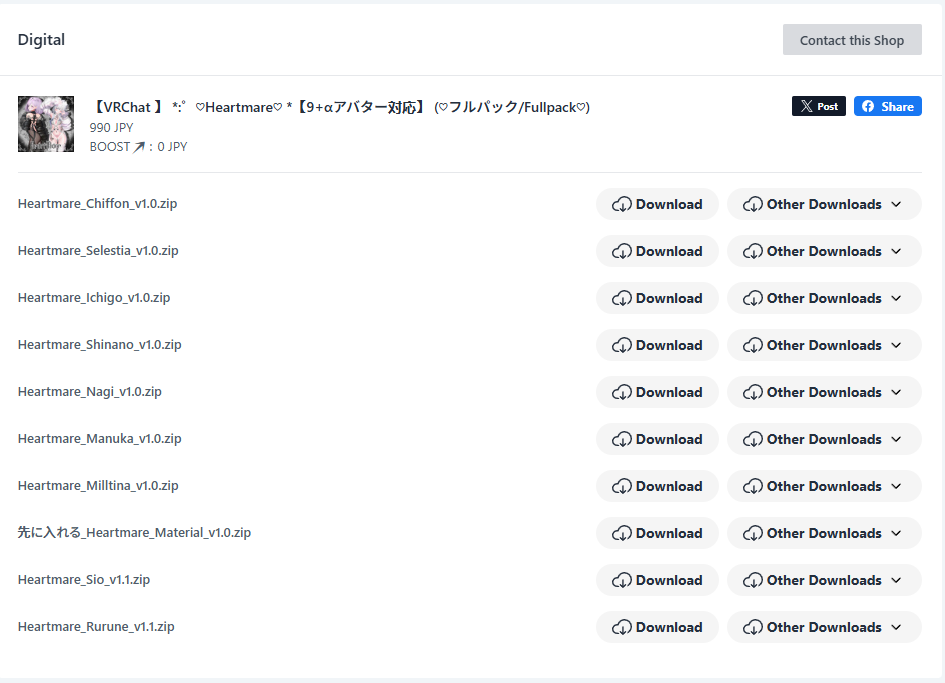Download Heartmare_Ichigo_v1.0.zip
This screenshot has height=683, width=945.
coord(658,298)
